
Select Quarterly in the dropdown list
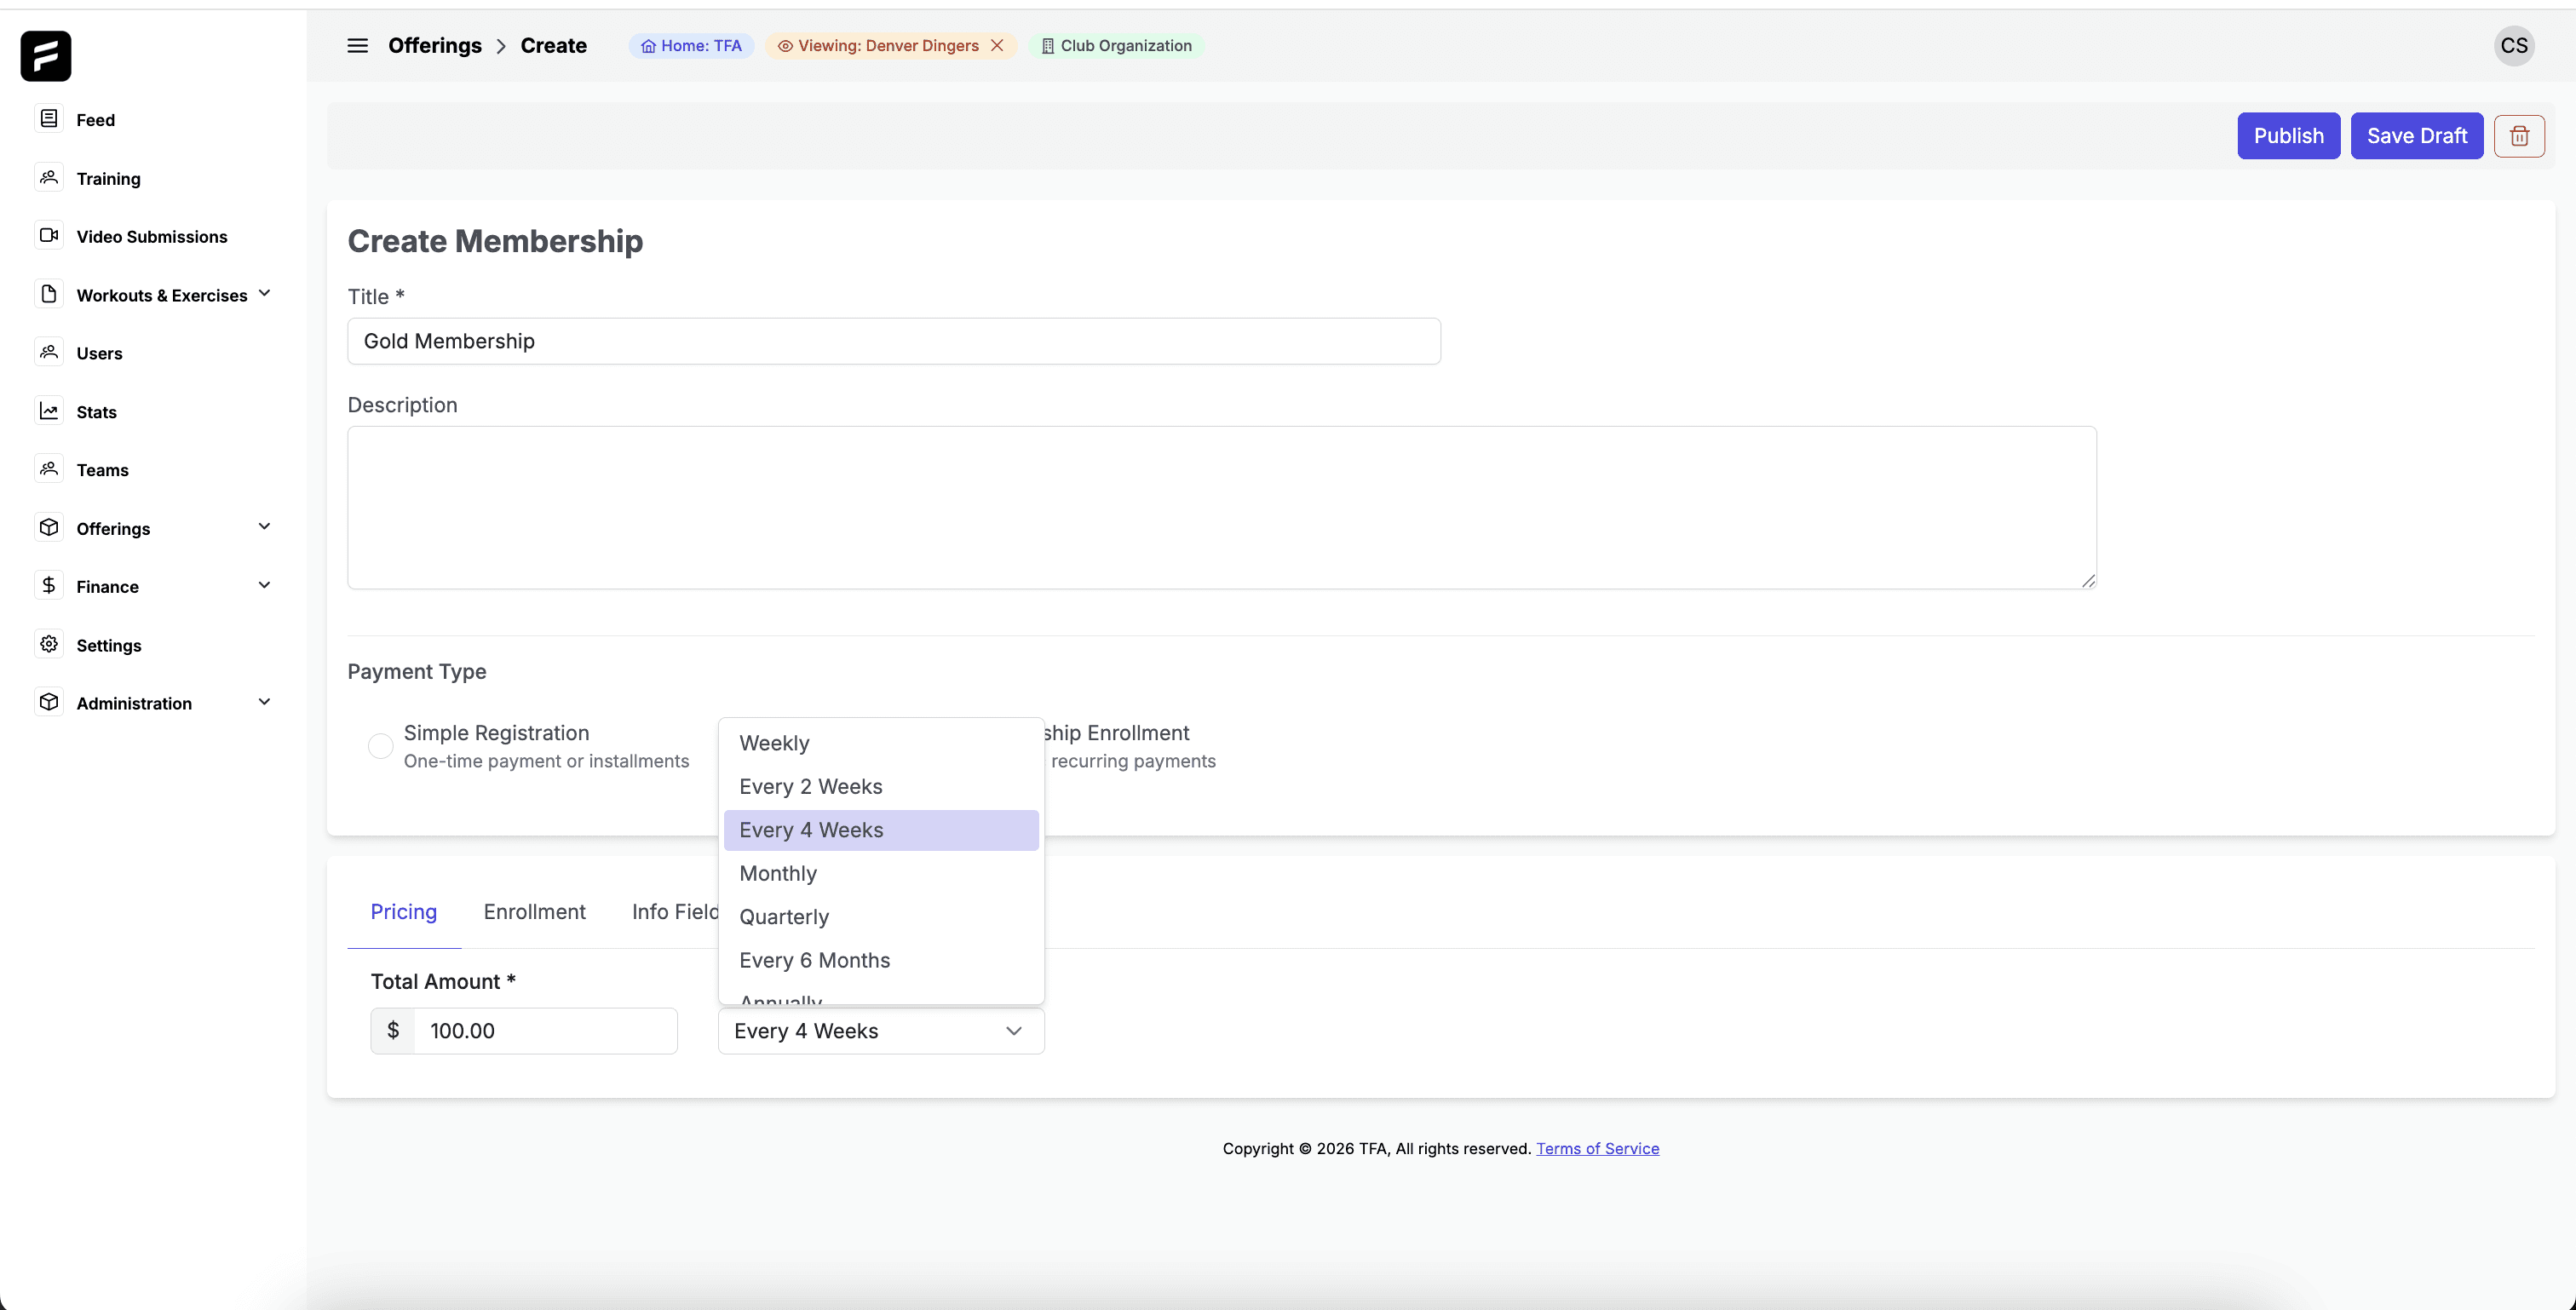tap(784, 917)
